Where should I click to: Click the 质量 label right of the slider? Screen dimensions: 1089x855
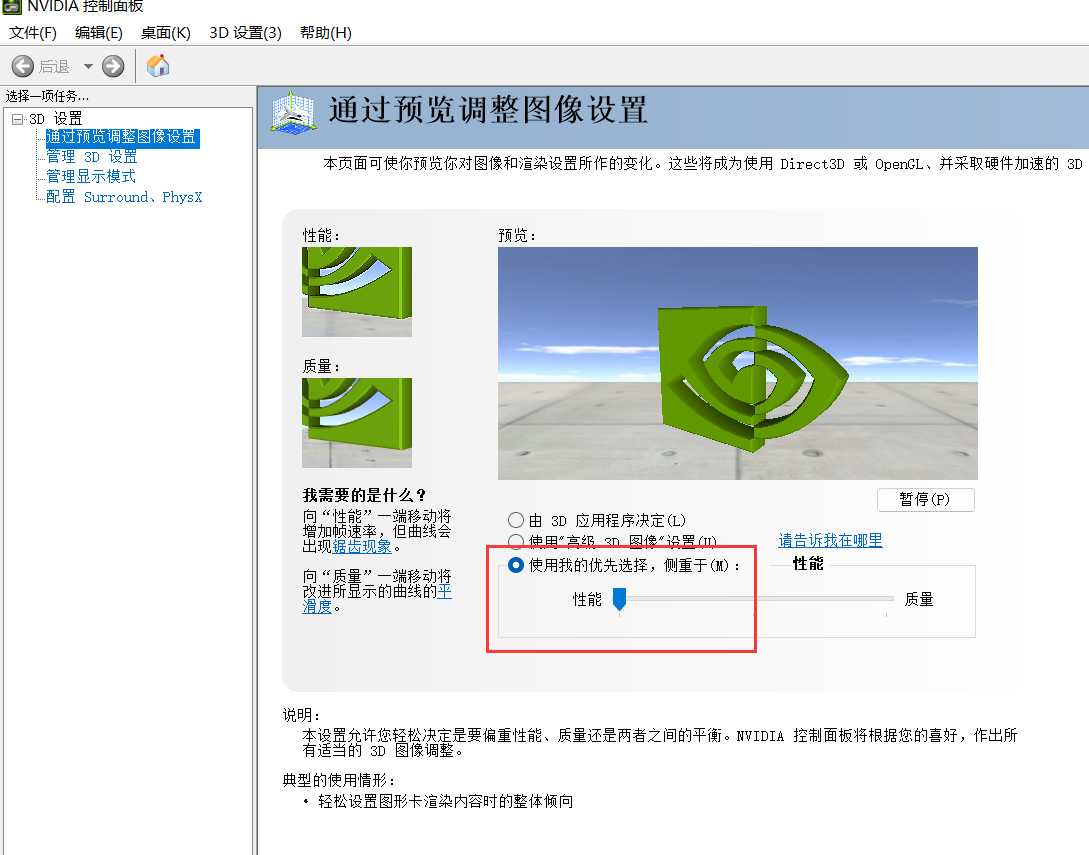pos(919,599)
